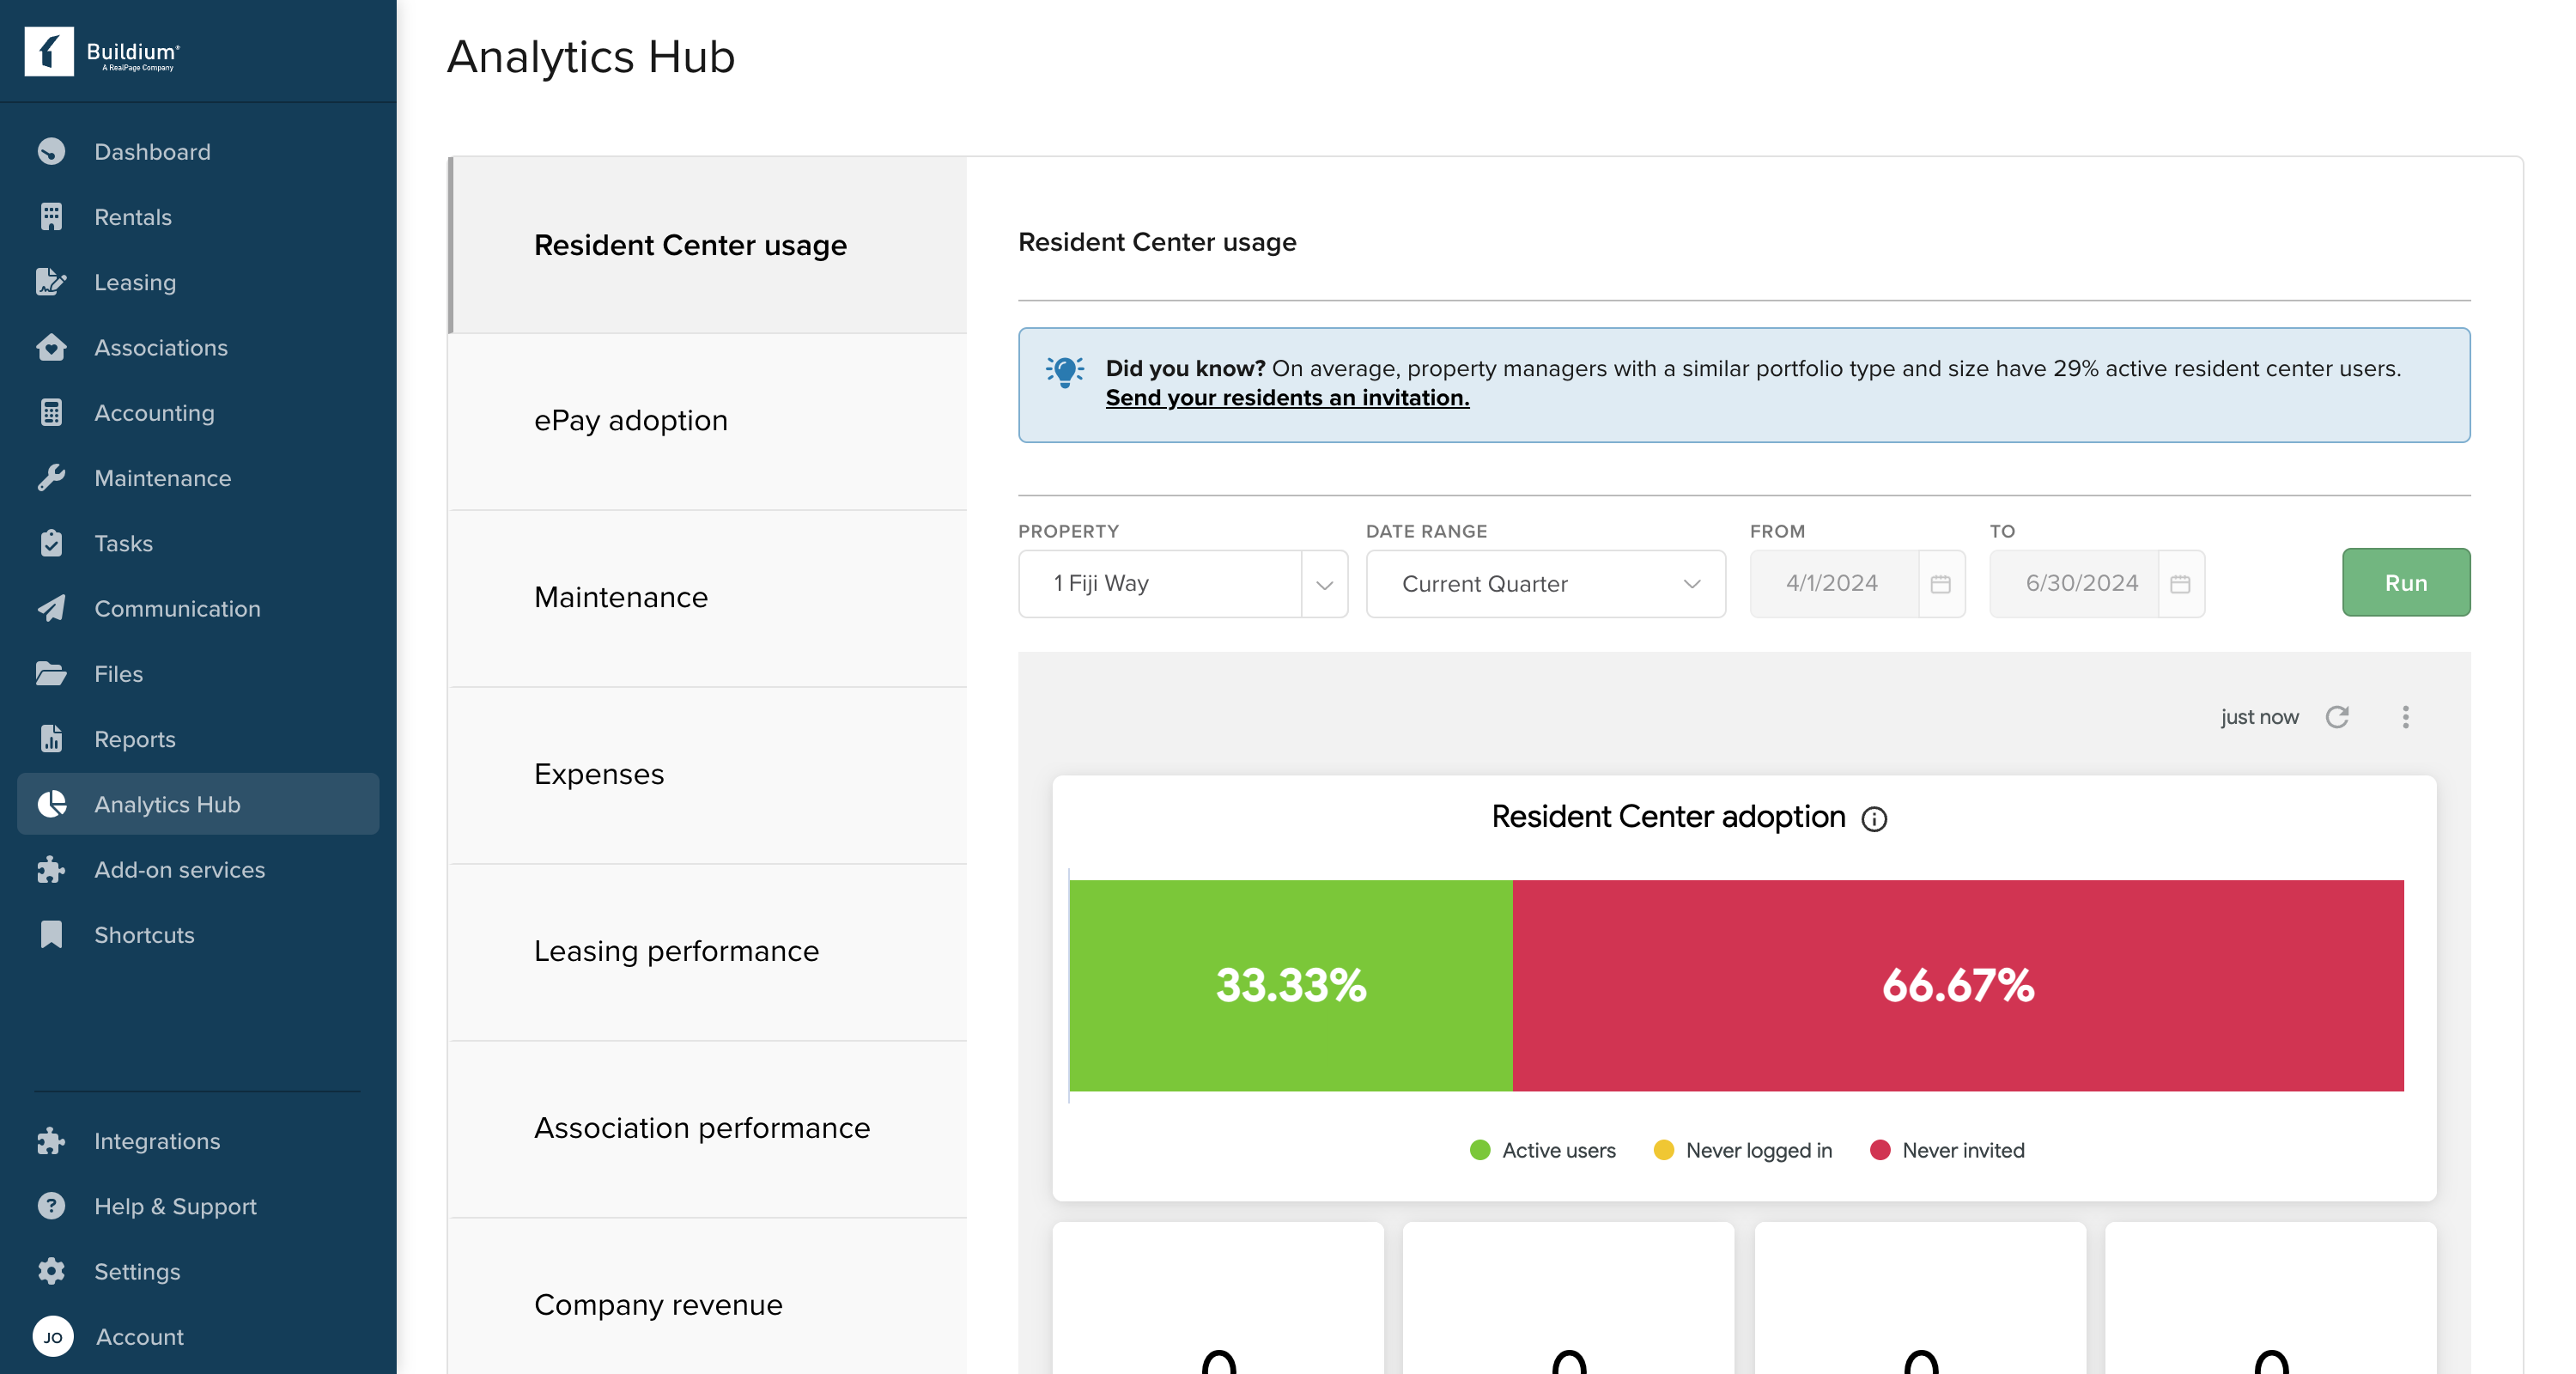2576x1374 pixels.
Task: Click the Integrations puzzle icon
Action: [51, 1141]
